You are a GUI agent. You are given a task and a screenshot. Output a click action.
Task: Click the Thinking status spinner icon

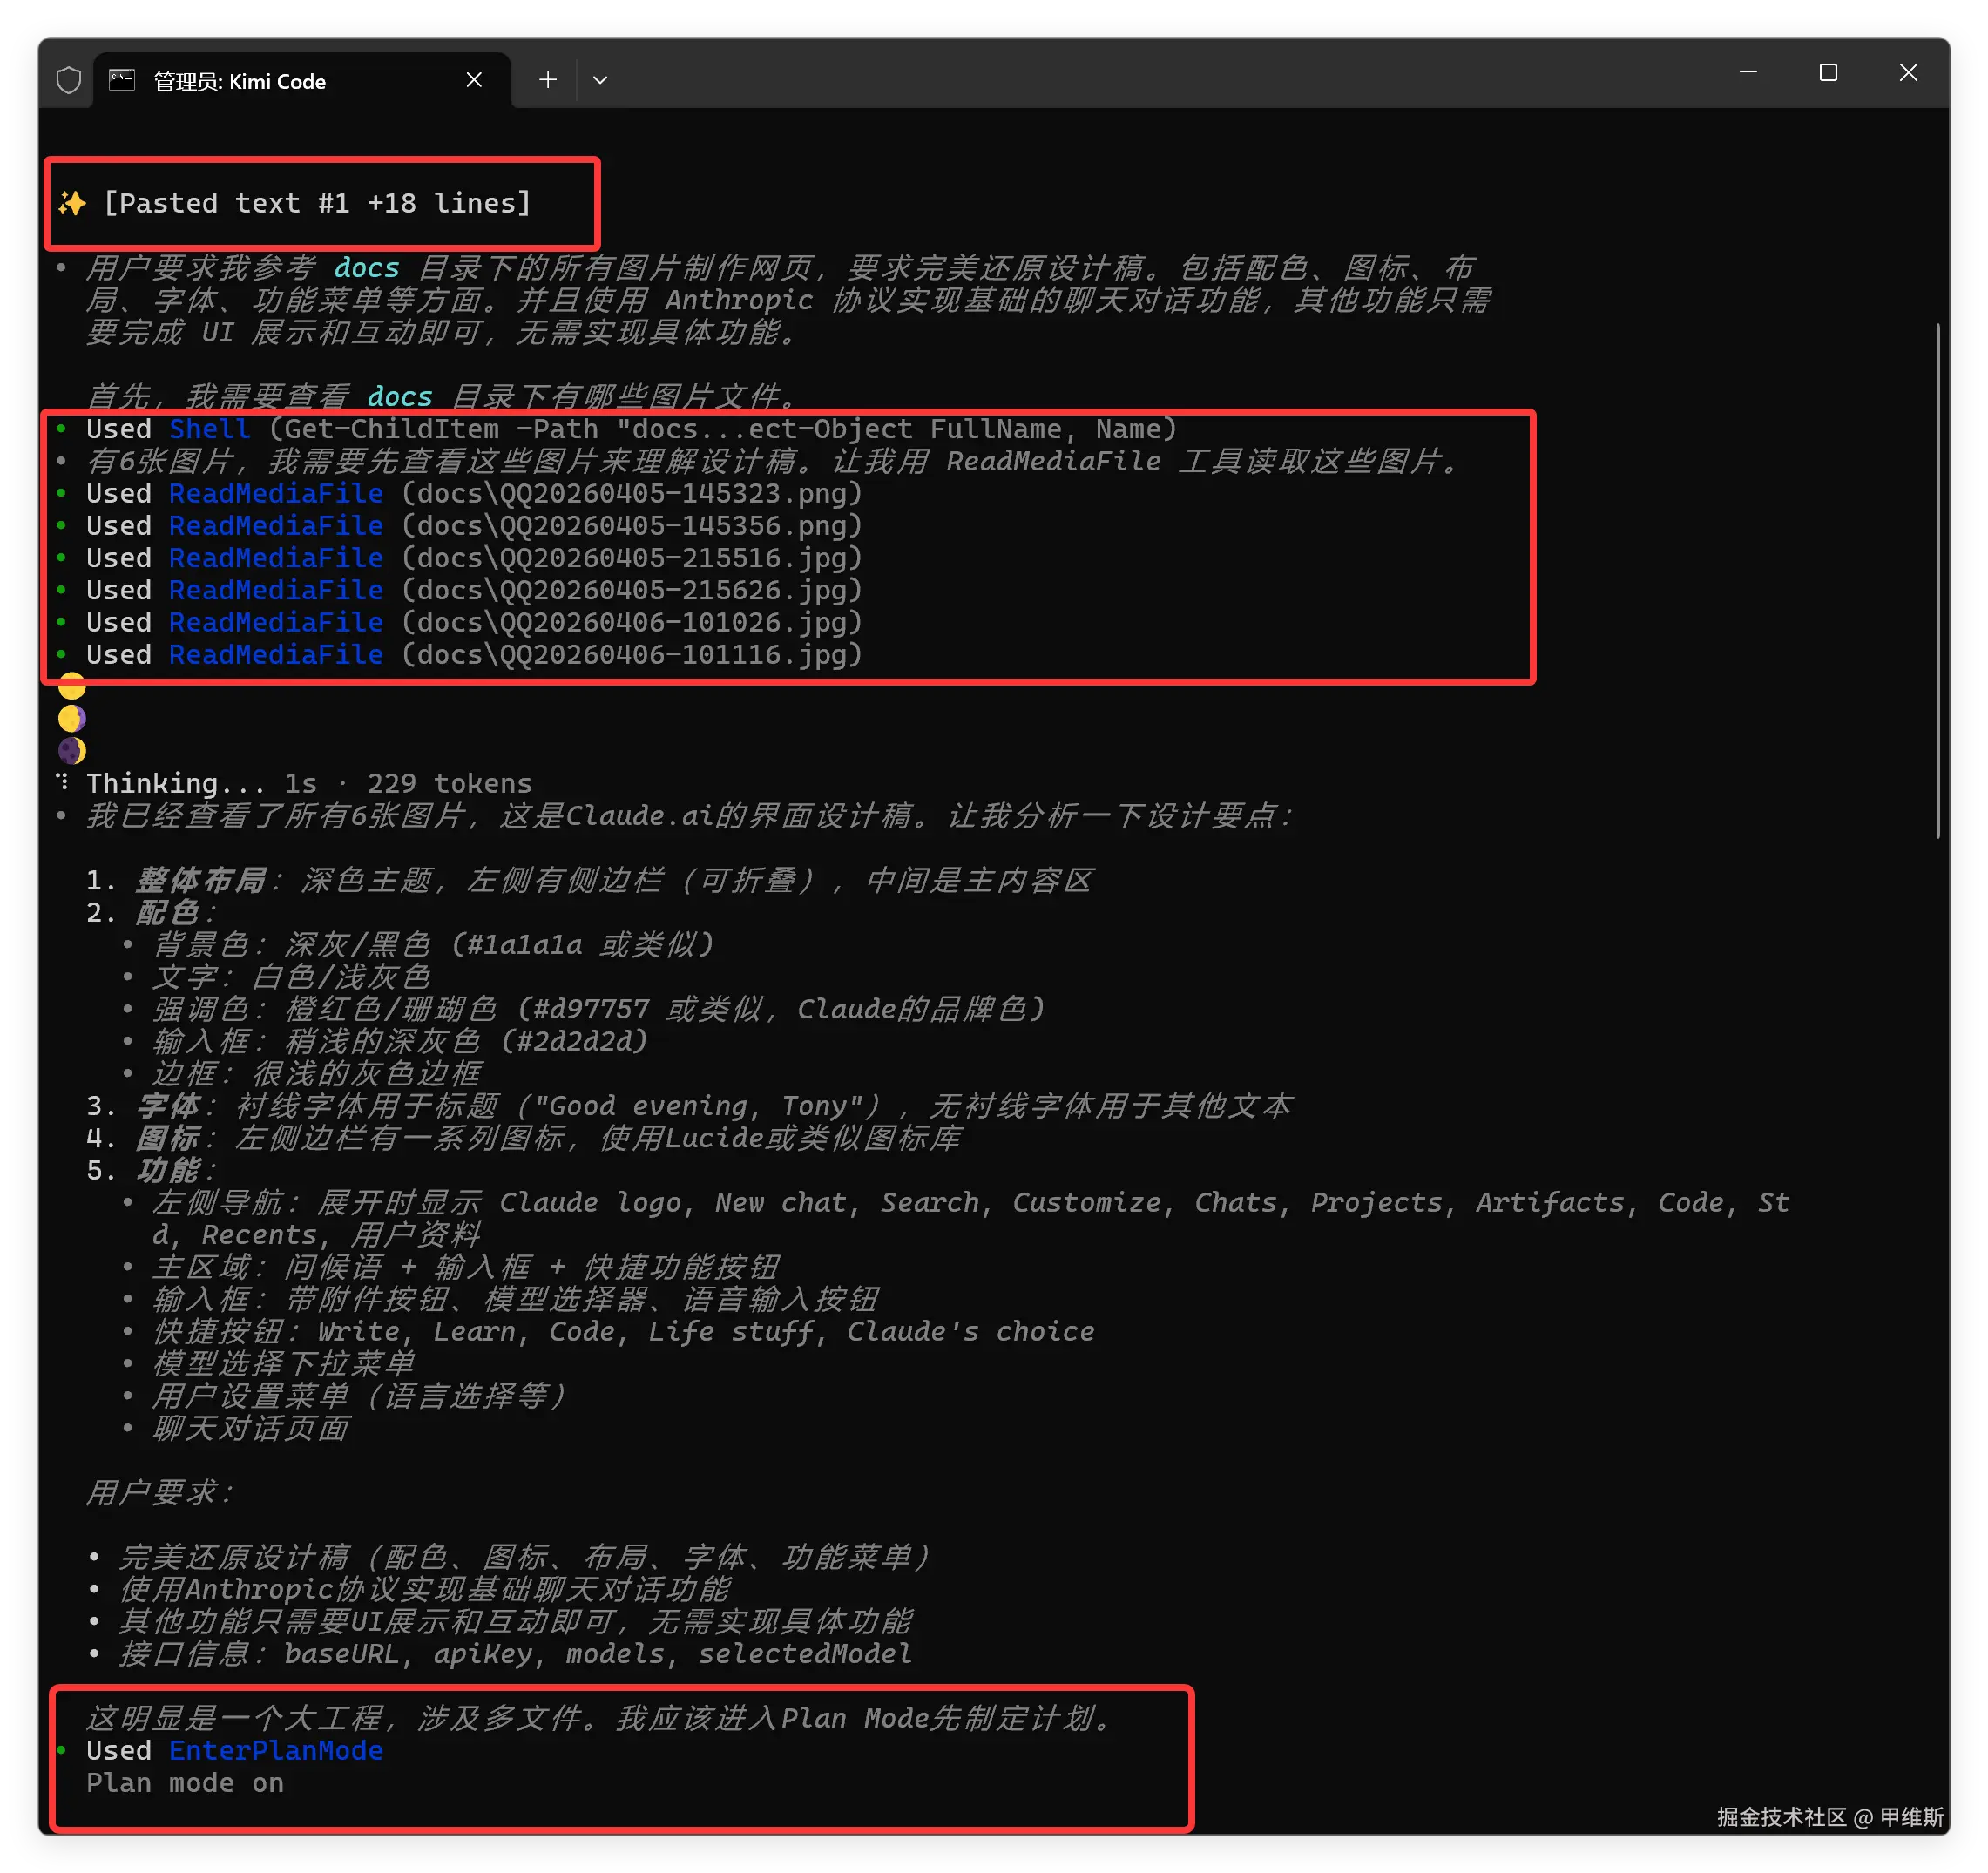[x=63, y=782]
